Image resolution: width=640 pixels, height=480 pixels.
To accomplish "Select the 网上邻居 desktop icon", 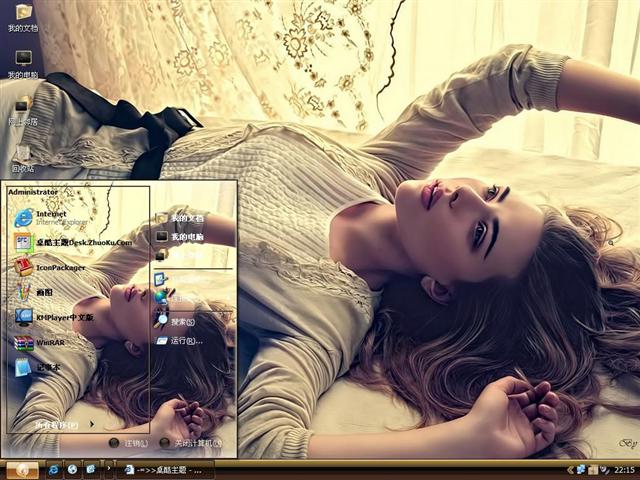I will click(x=22, y=108).
